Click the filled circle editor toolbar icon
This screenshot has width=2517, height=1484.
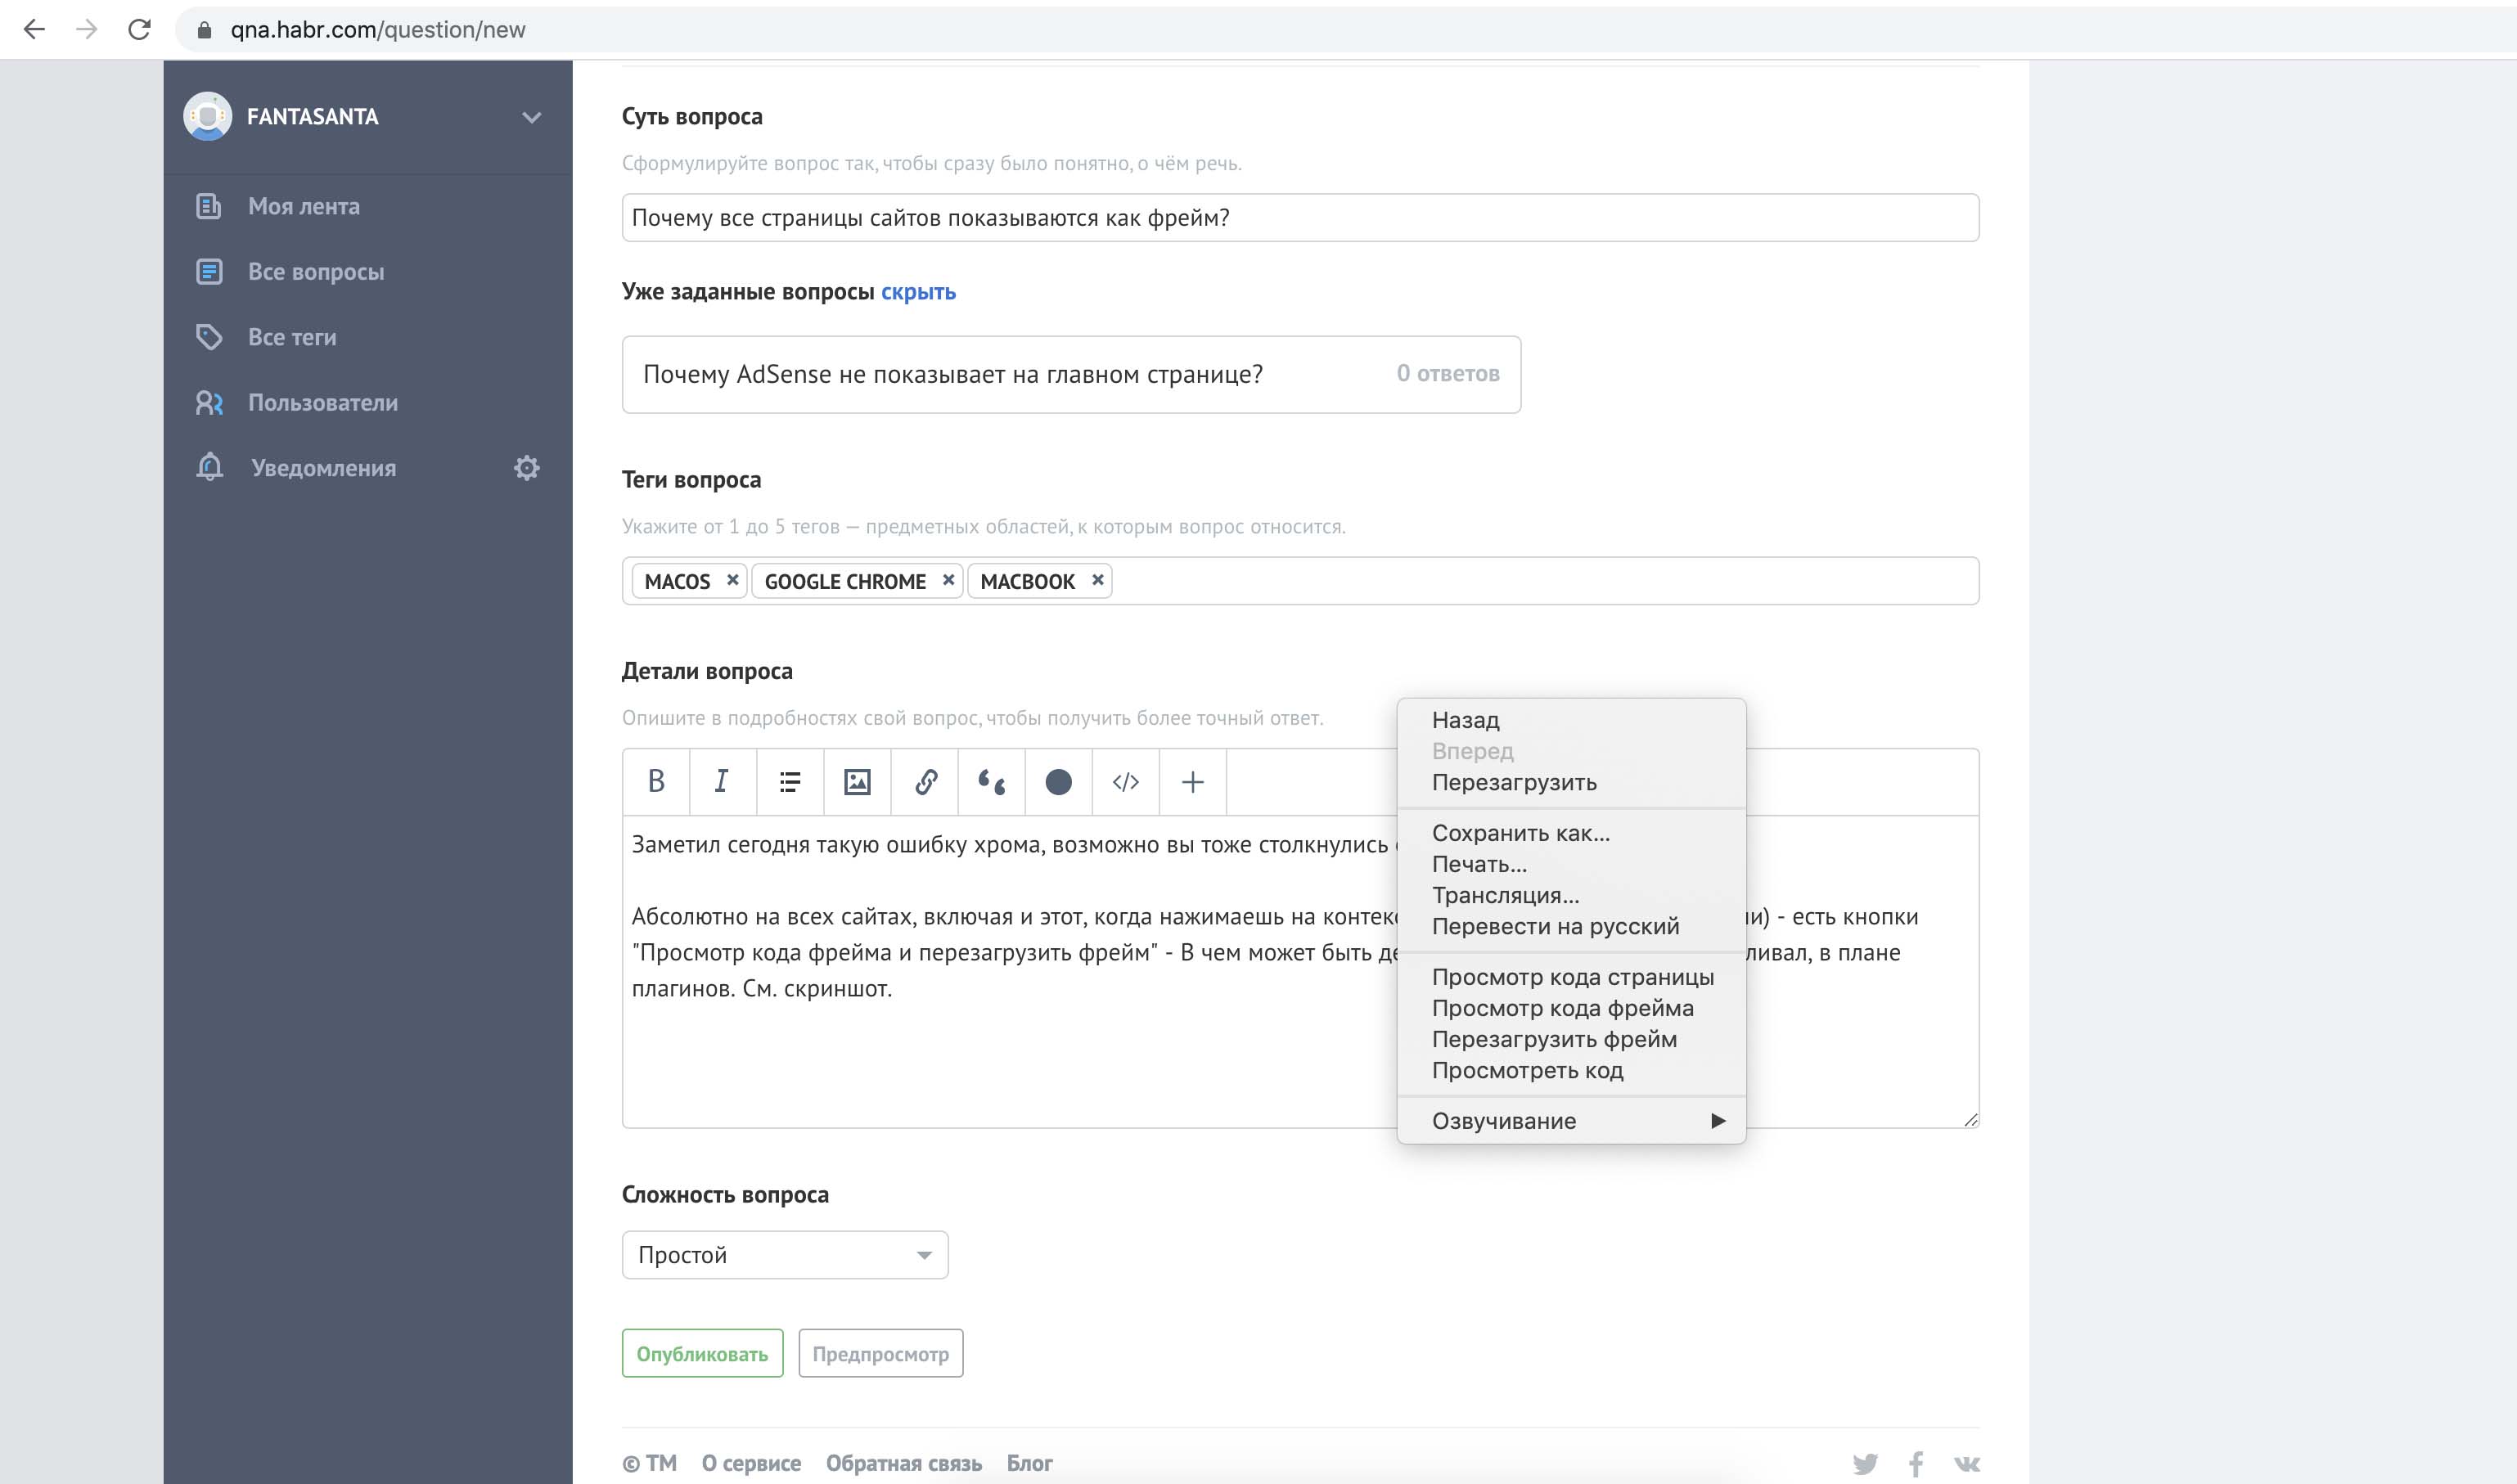coord(1058,782)
